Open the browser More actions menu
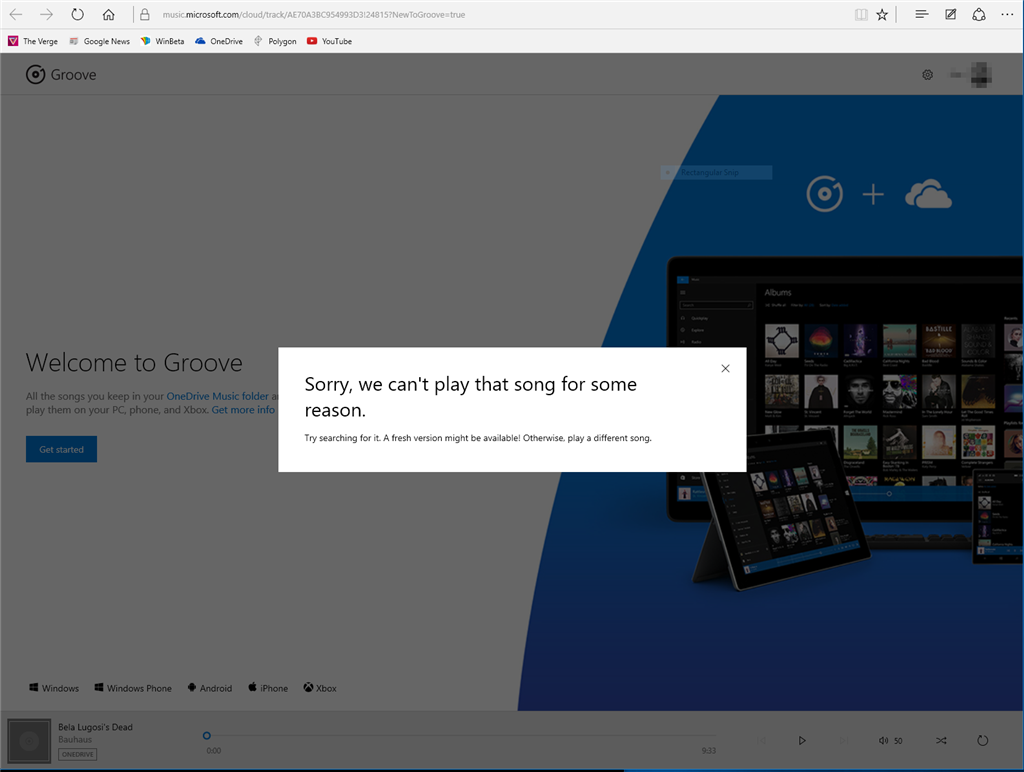This screenshot has height=772, width=1024. 1008,14
